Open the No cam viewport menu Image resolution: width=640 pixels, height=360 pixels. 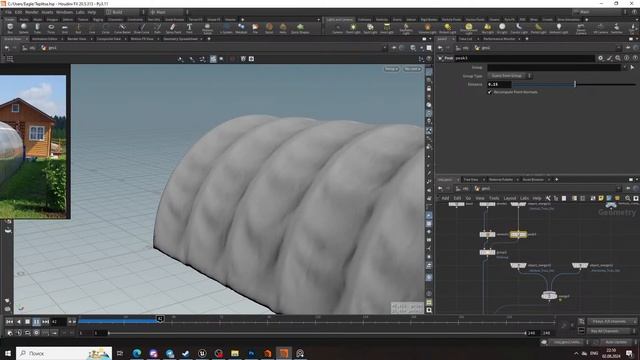412,69
